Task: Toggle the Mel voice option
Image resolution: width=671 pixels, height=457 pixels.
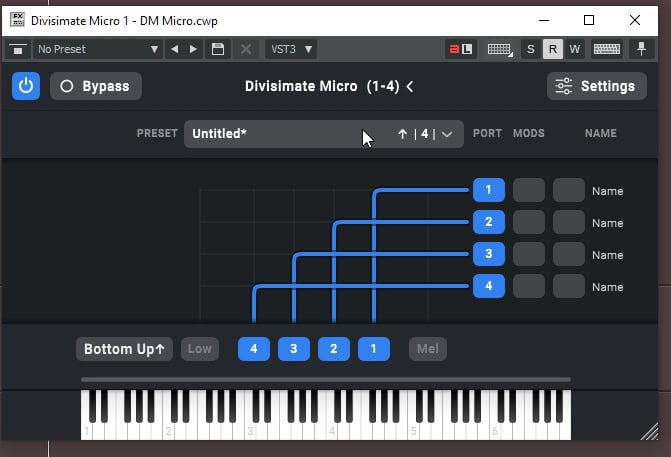Action: pyautogui.click(x=428, y=349)
